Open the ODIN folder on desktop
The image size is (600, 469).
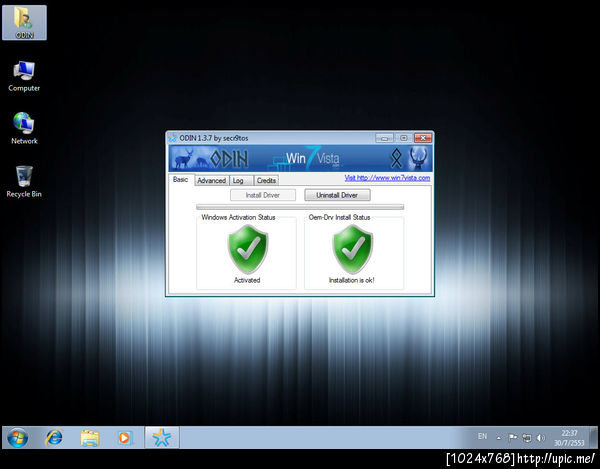click(x=24, y=22)
